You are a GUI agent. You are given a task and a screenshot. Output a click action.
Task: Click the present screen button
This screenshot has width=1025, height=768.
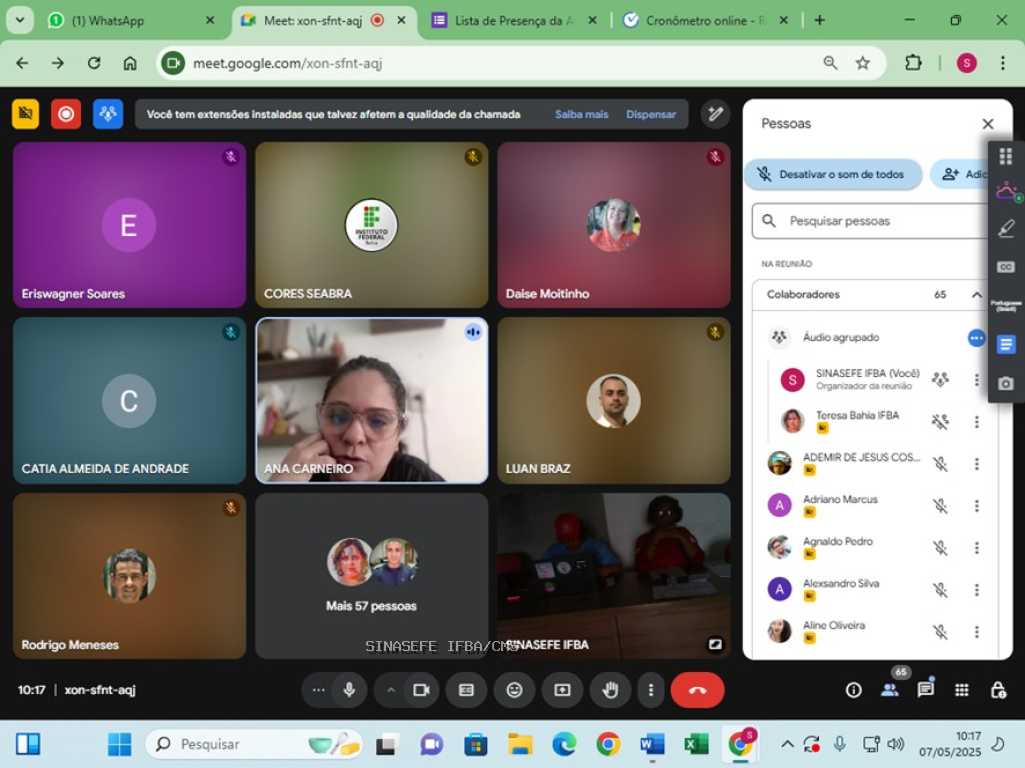pos(562,690)
